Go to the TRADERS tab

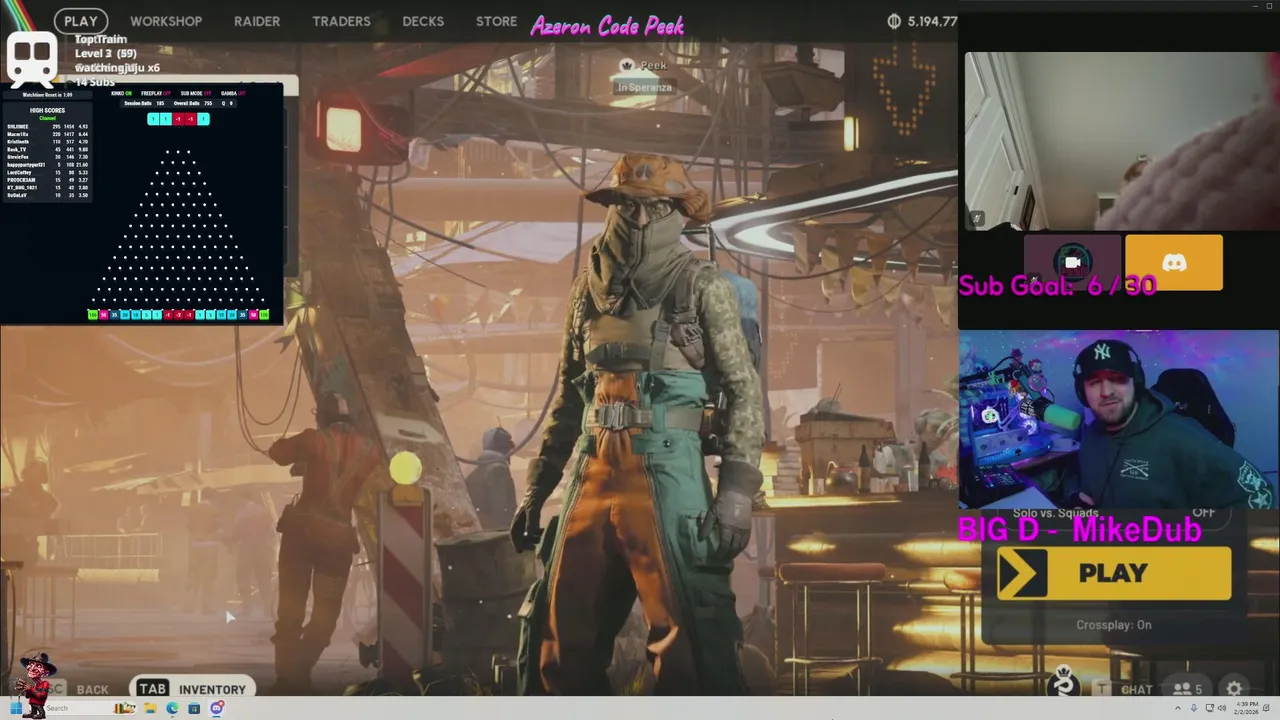pos(341,21)
